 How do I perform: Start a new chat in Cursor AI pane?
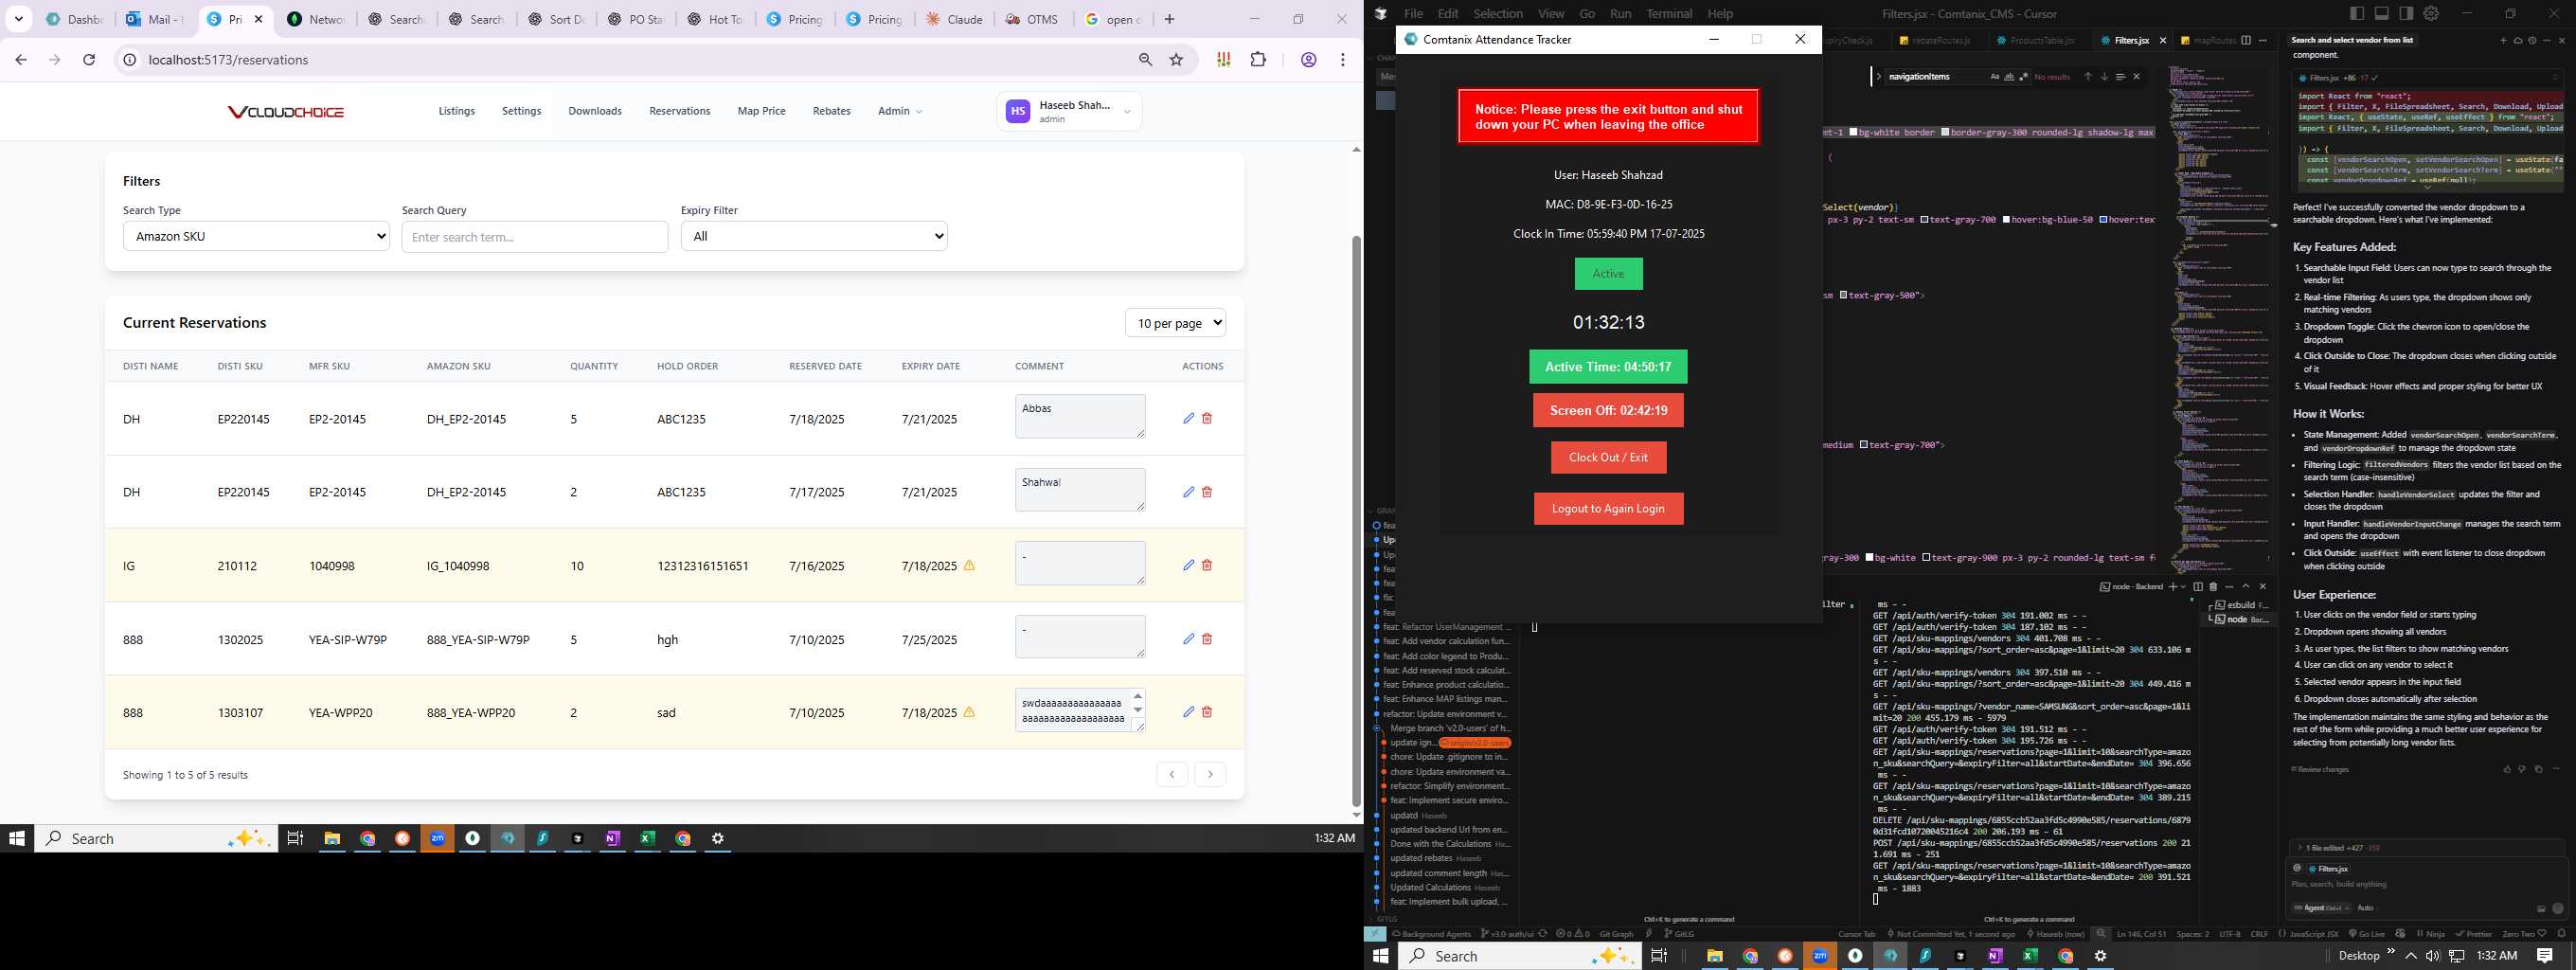(2503, 41)
